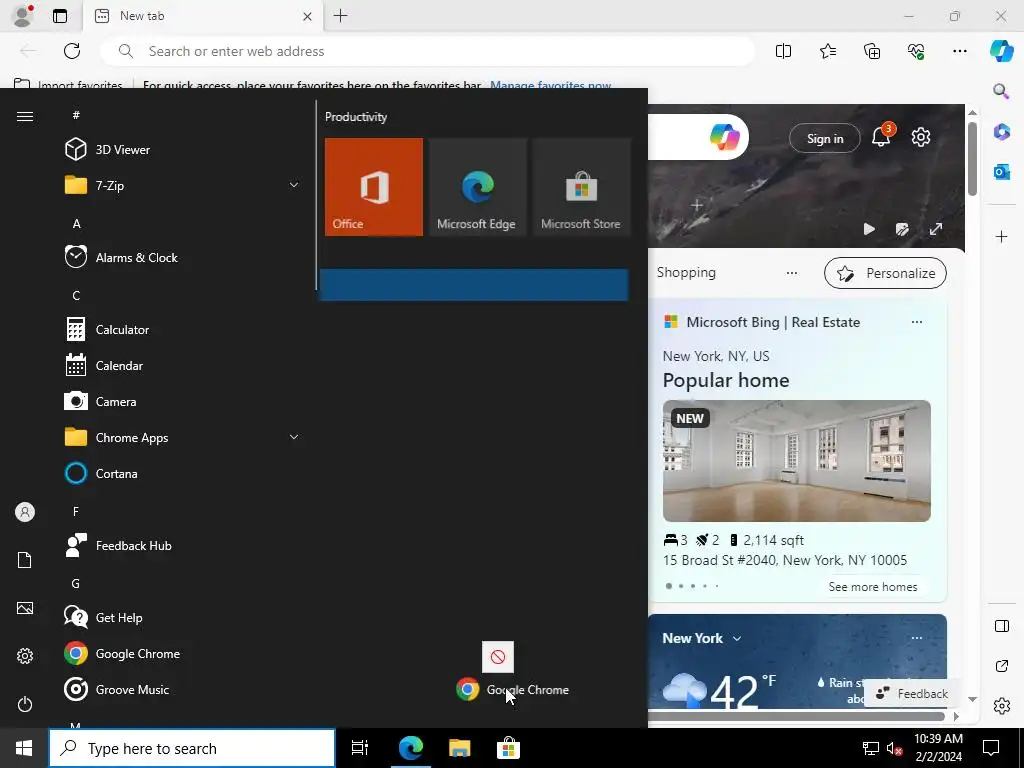1024x768 pixels.
Task: Open Settings gear in Start sidebar
Action: [25, 656]
